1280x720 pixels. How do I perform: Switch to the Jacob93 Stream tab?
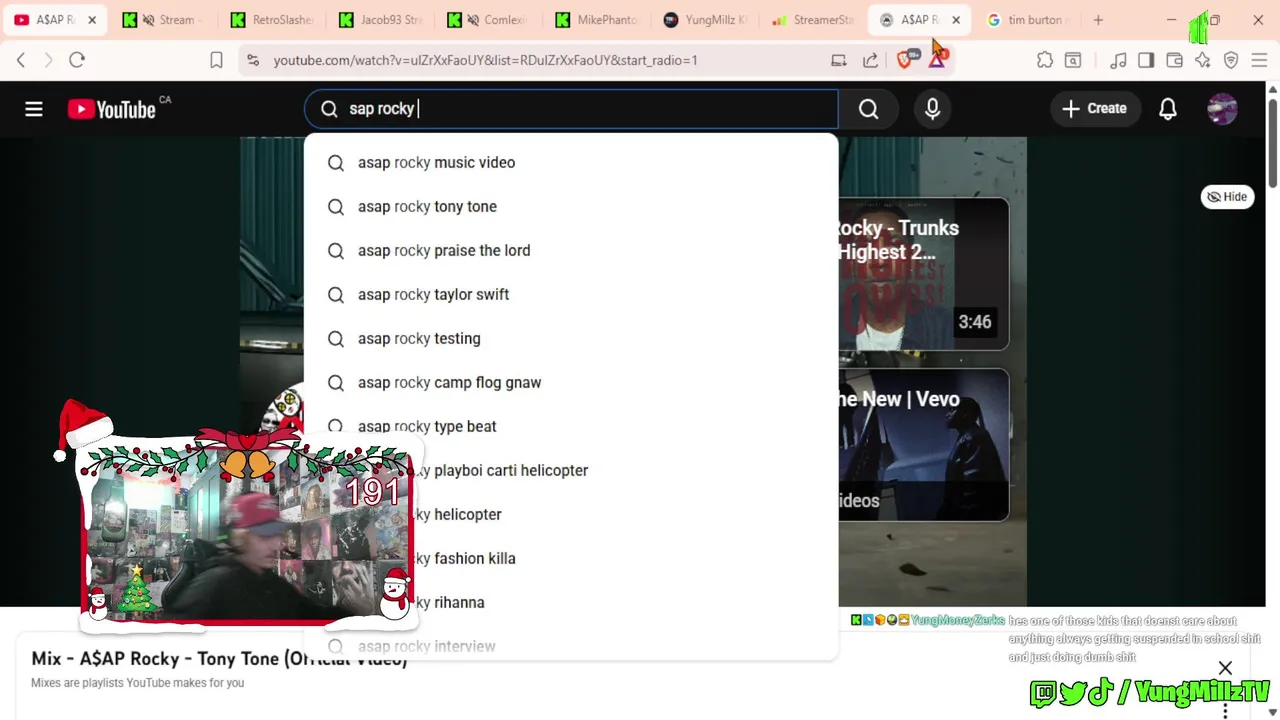pos(379,20)
